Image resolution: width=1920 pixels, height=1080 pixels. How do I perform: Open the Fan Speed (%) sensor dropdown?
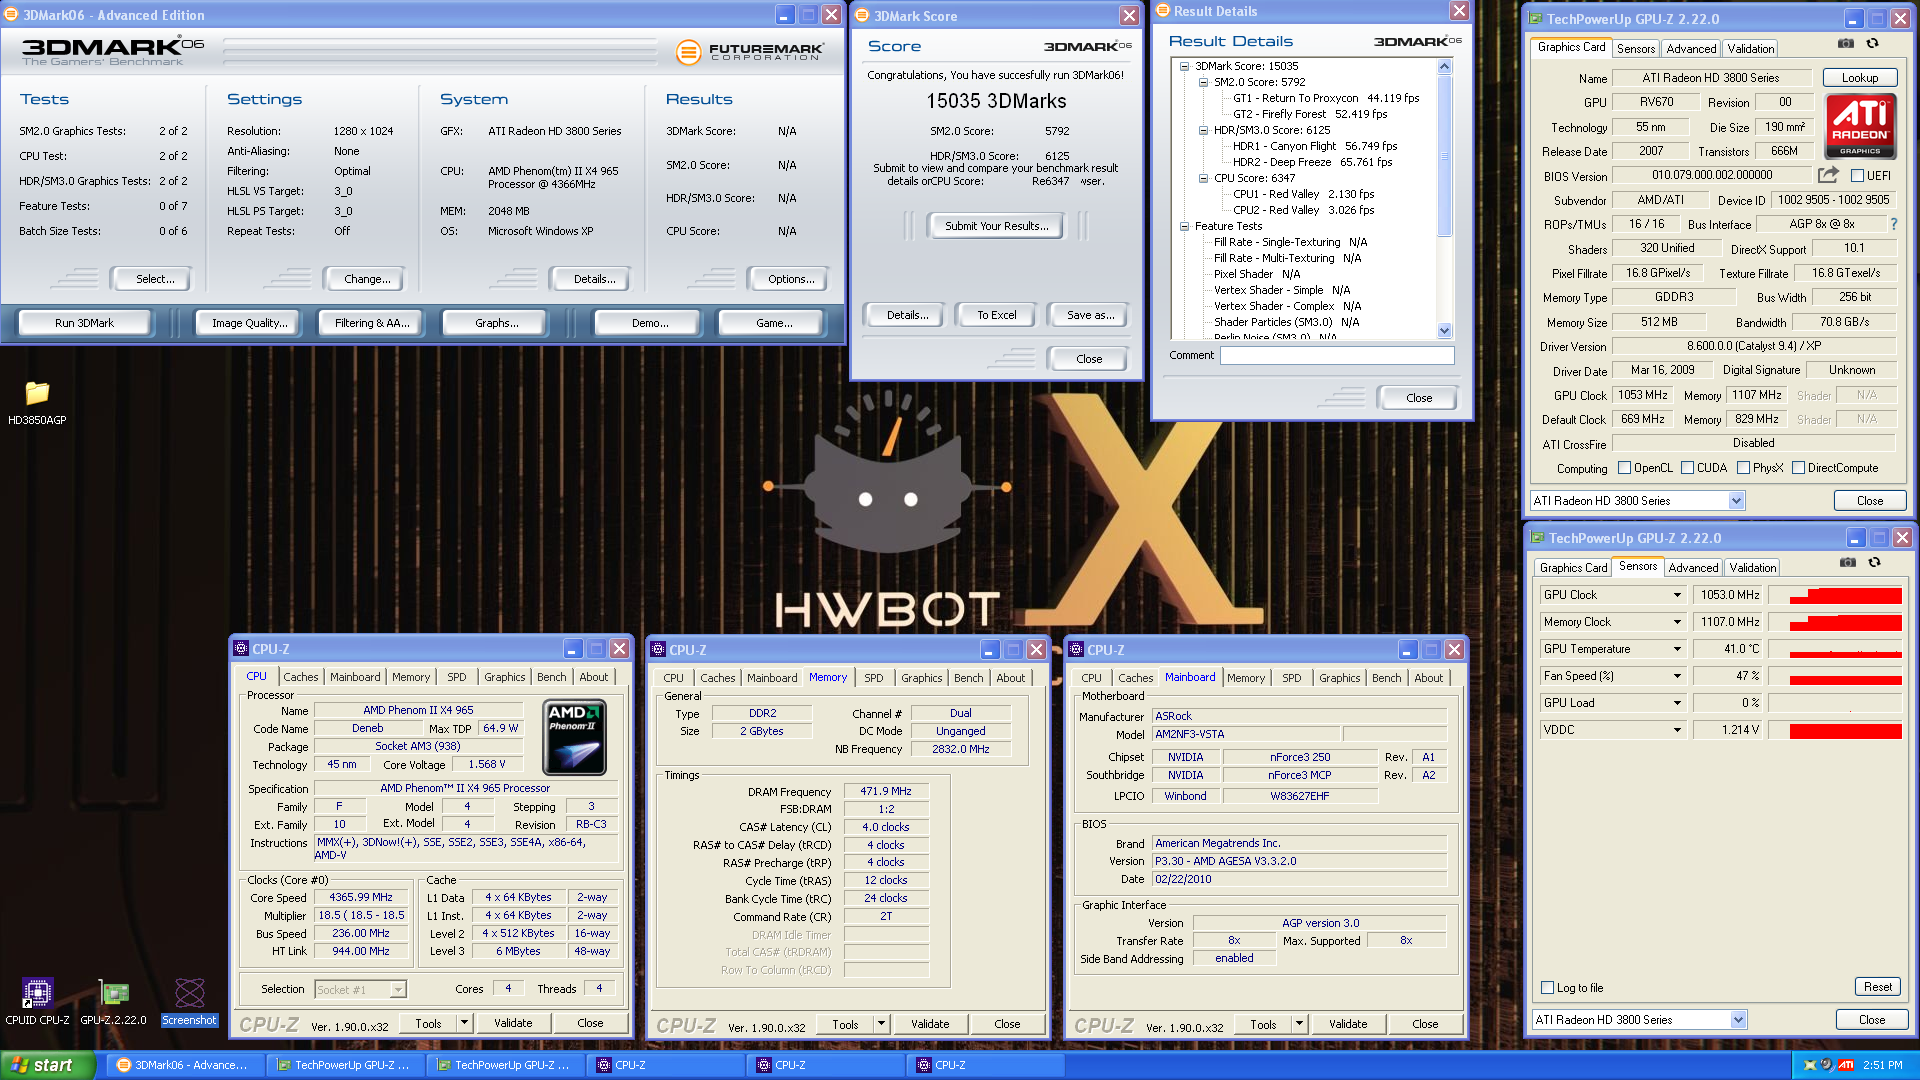tap(1677, 676)
